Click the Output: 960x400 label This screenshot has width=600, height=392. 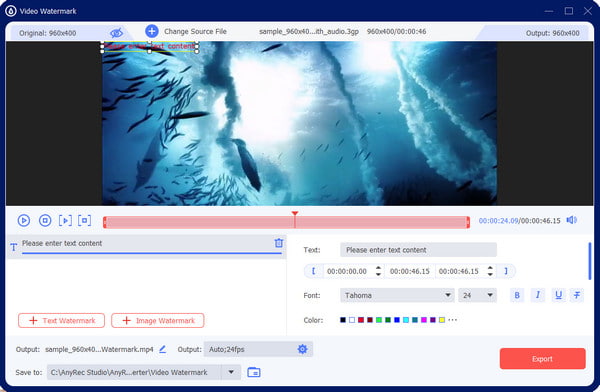pyautogui.click(x=553, y=33)
